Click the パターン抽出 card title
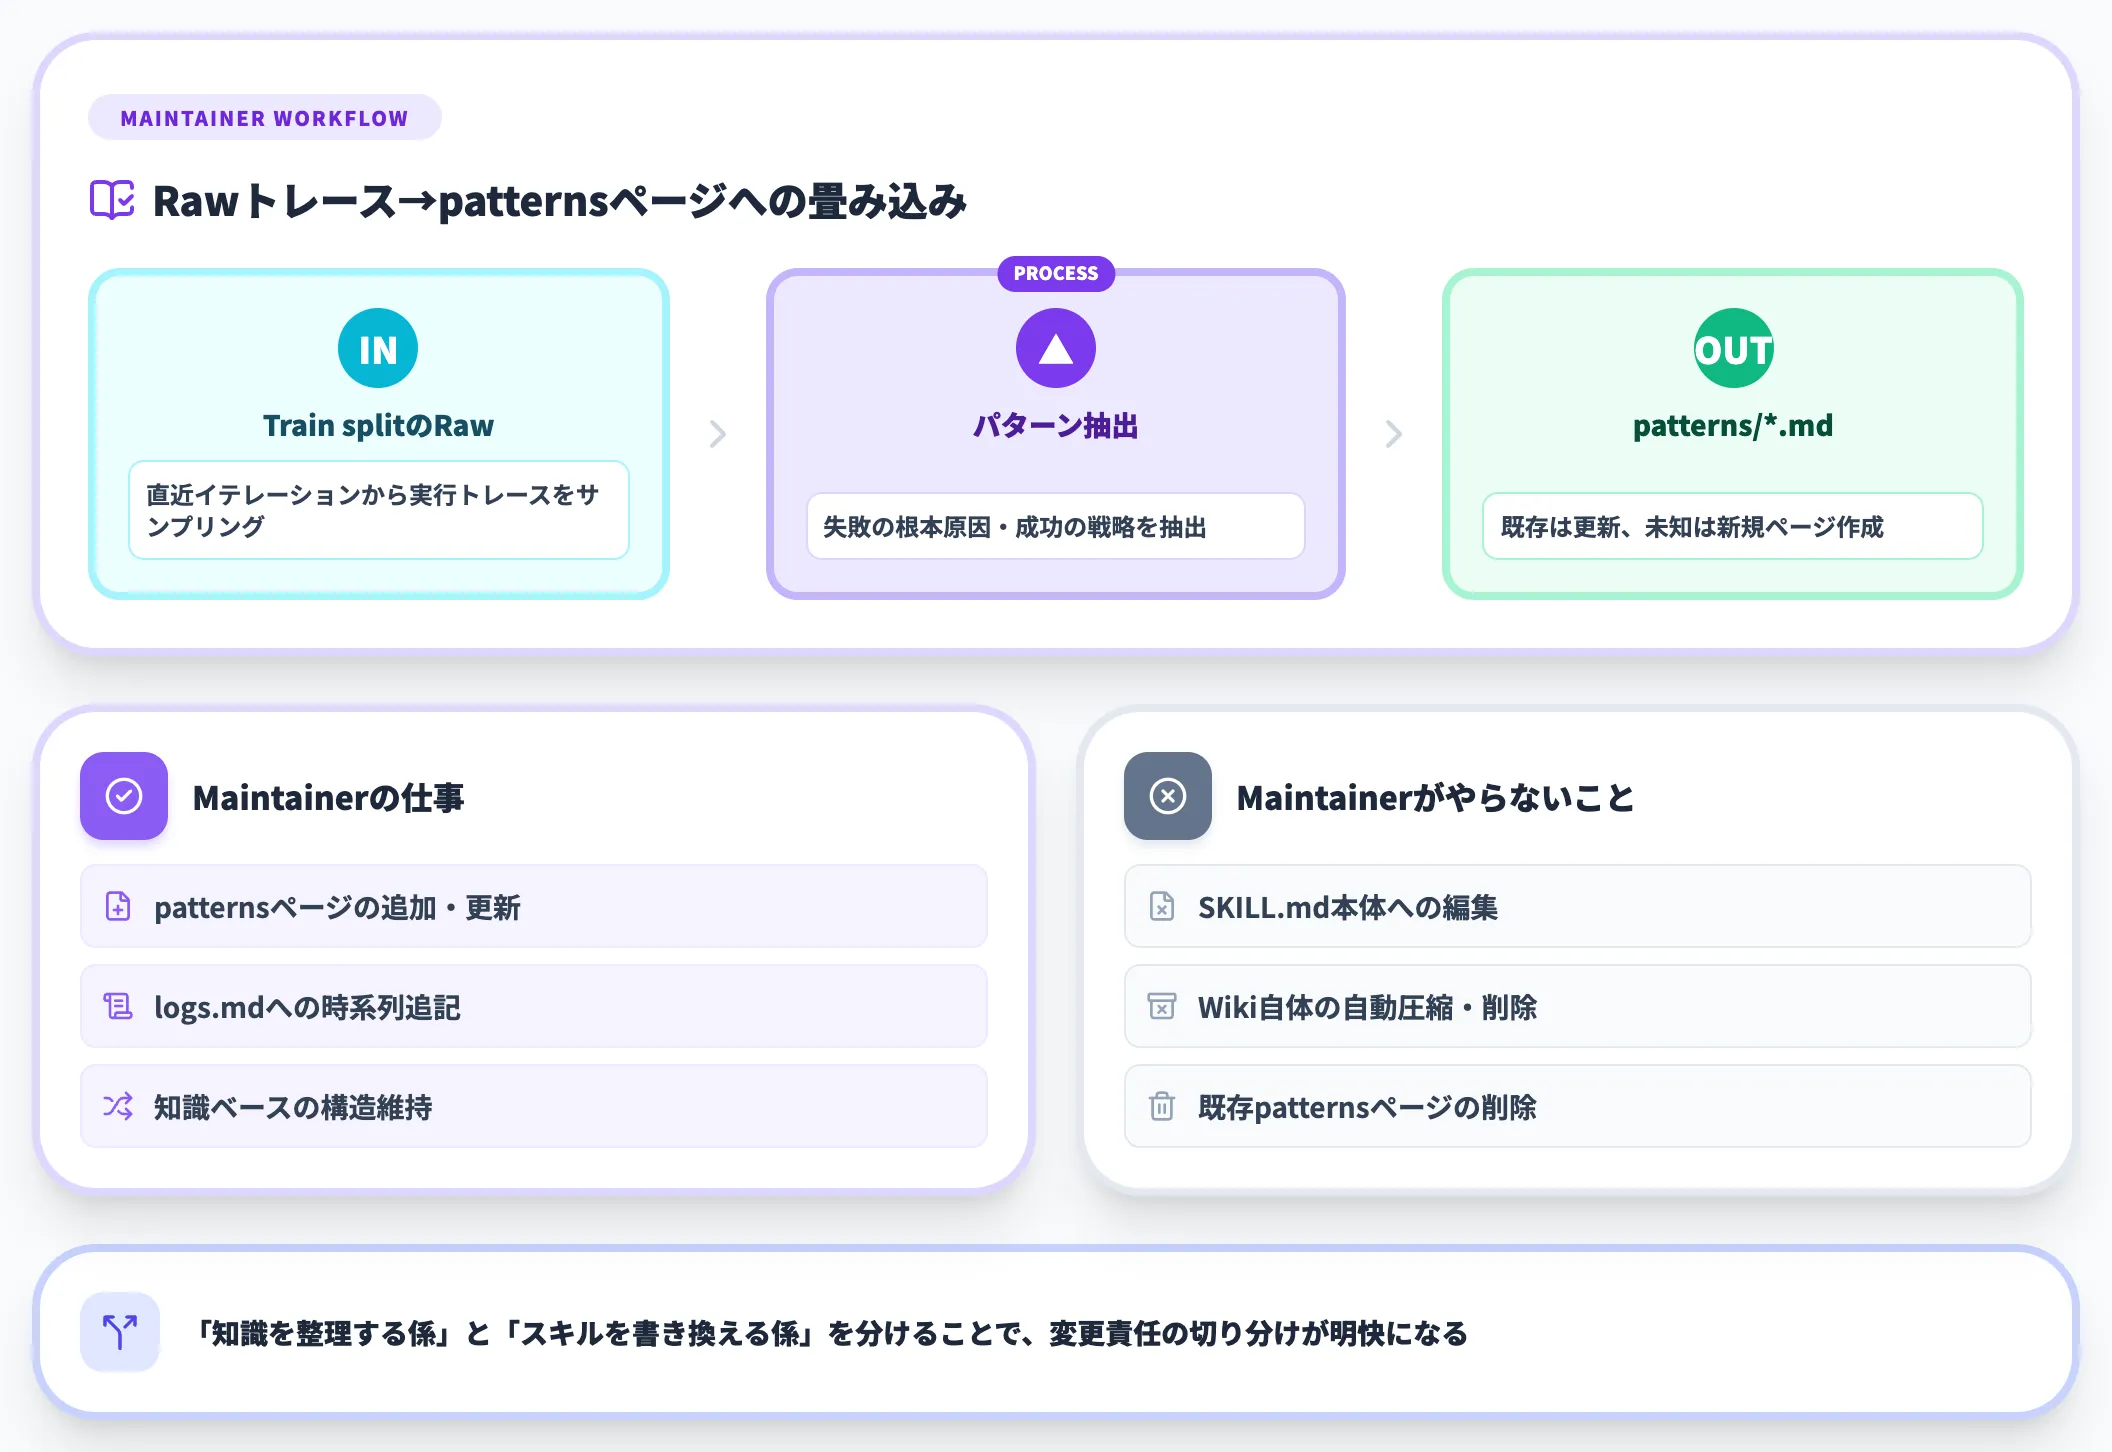The image size is (2112, 1452). tap(1056, 426)
